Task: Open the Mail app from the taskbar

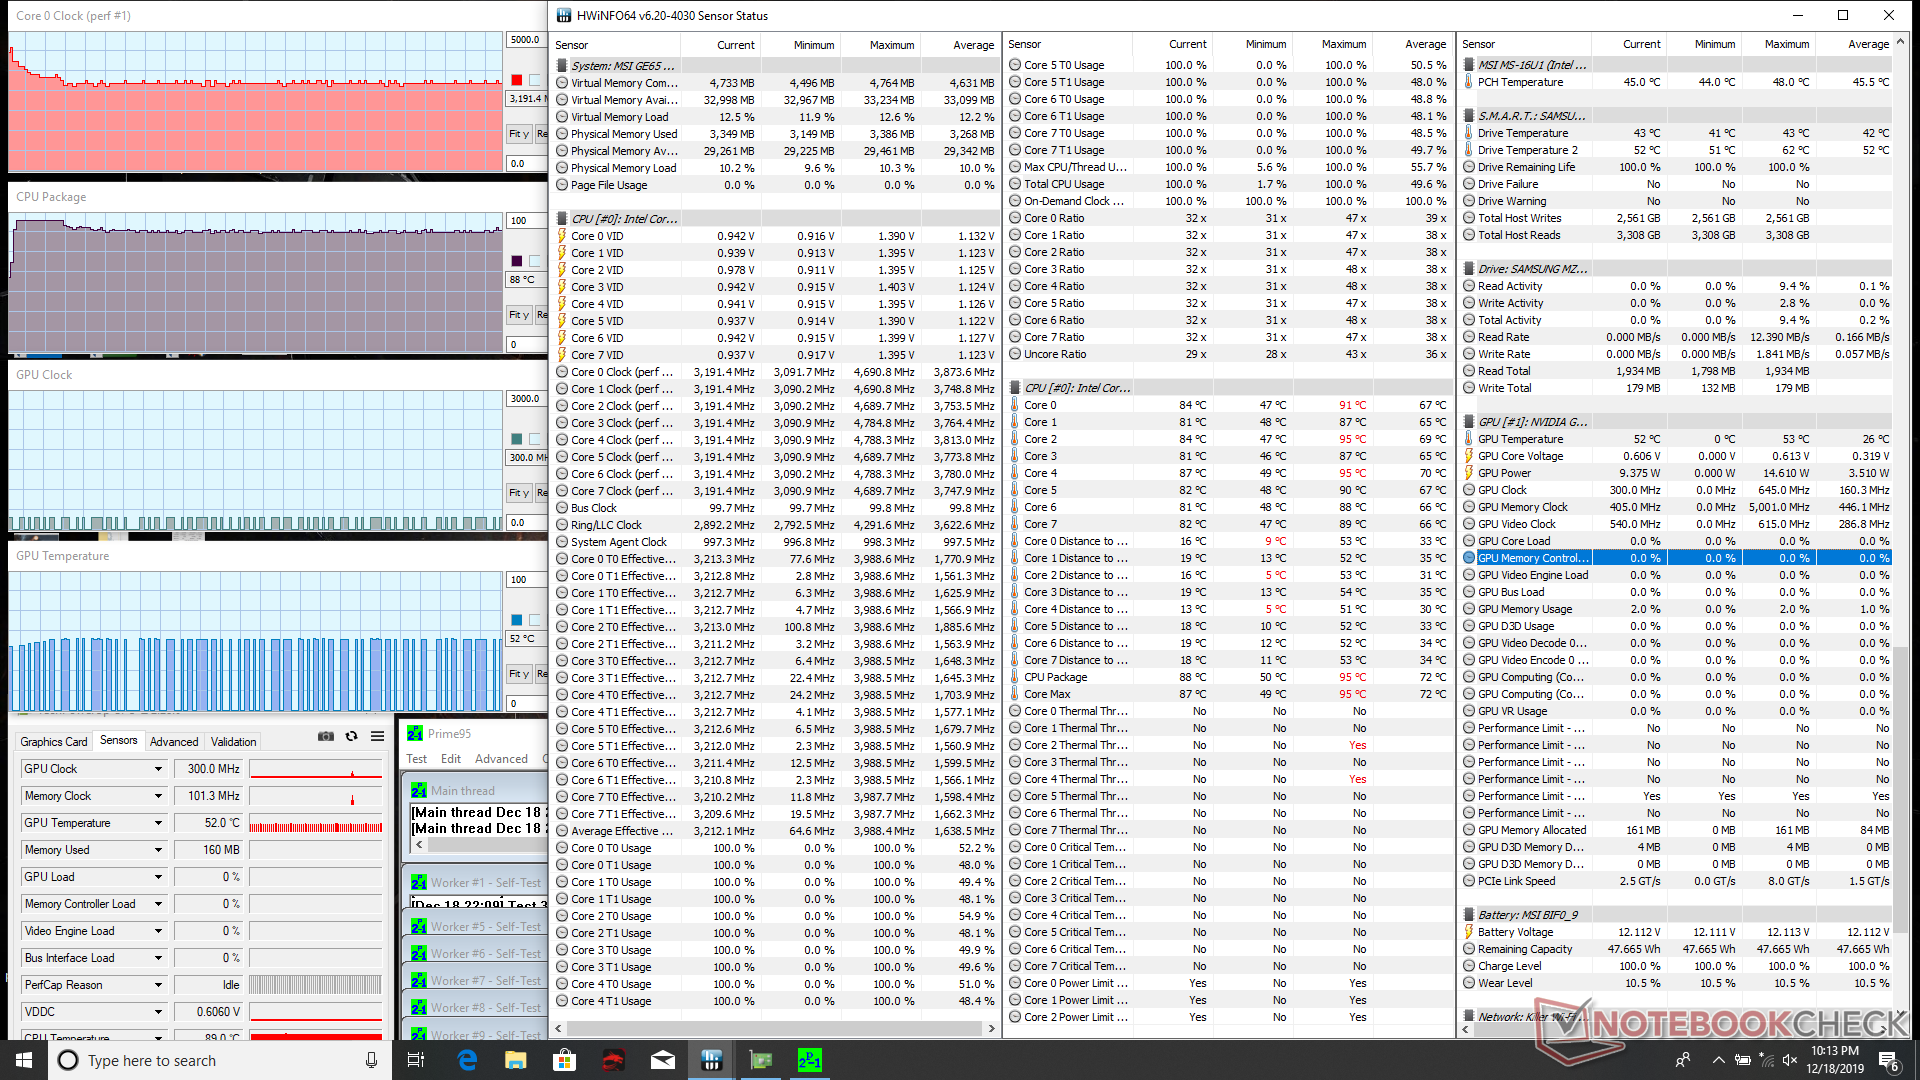Action: tap(662, 1060)
